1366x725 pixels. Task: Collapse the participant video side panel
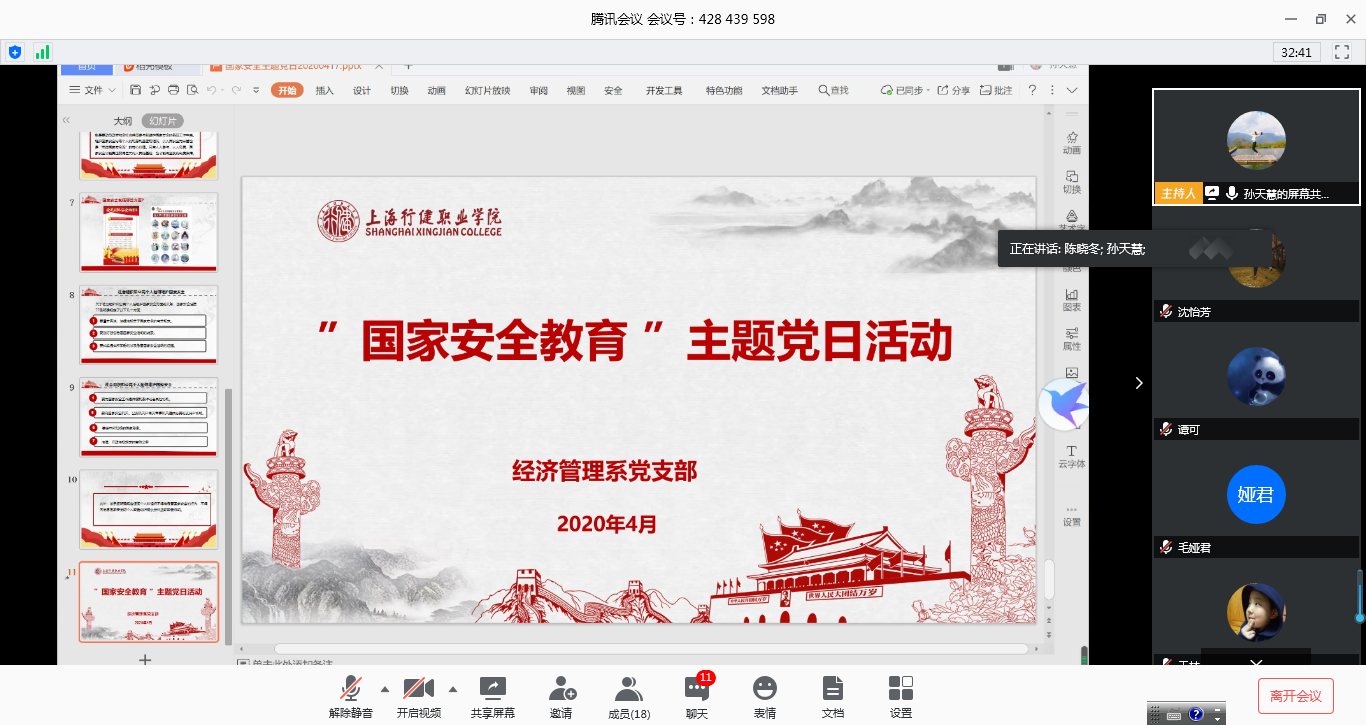click(1138, 383)
